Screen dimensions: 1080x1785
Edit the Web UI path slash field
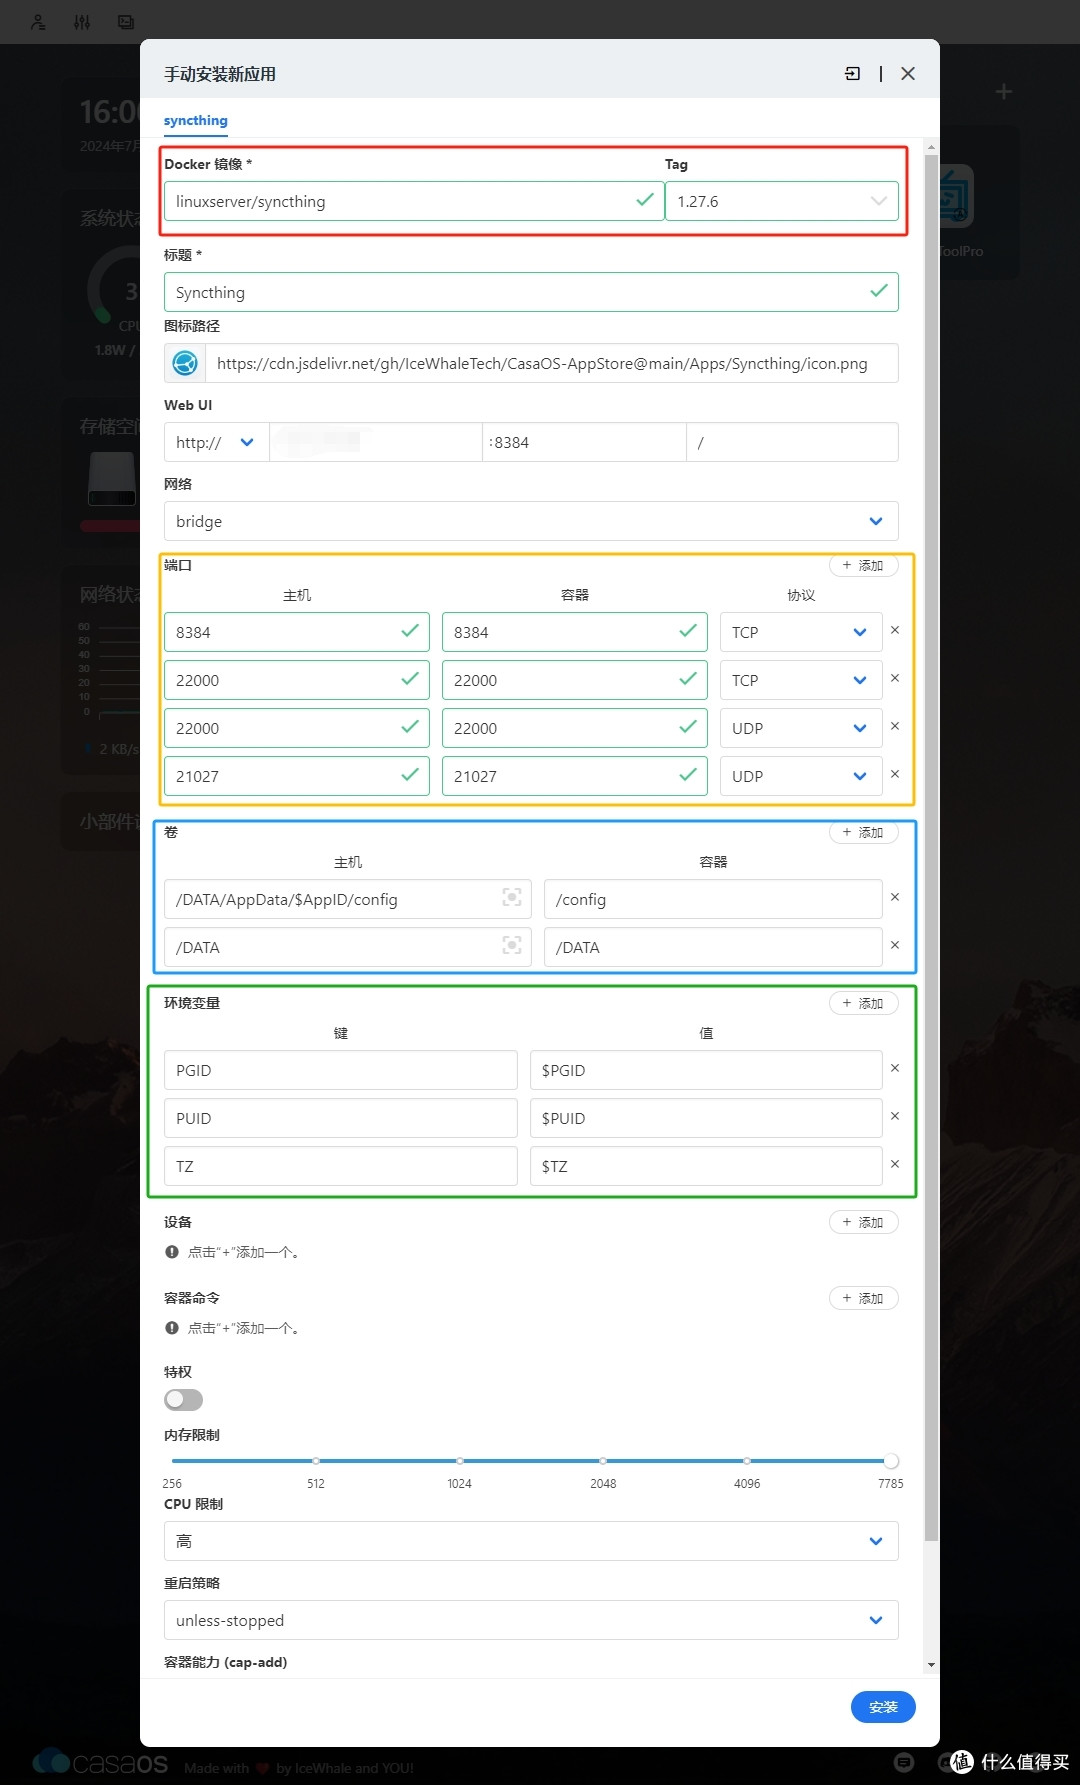coord(792,442)
